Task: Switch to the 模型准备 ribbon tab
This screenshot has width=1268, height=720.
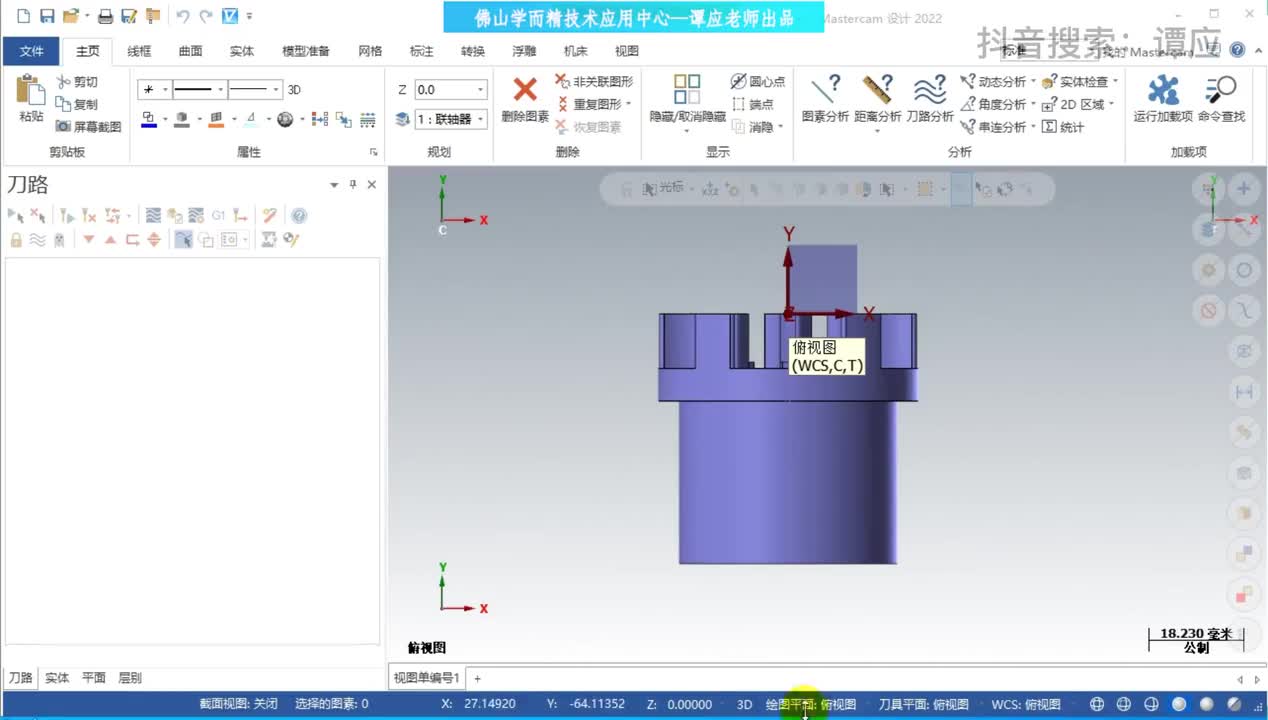Action: (306, 51)
